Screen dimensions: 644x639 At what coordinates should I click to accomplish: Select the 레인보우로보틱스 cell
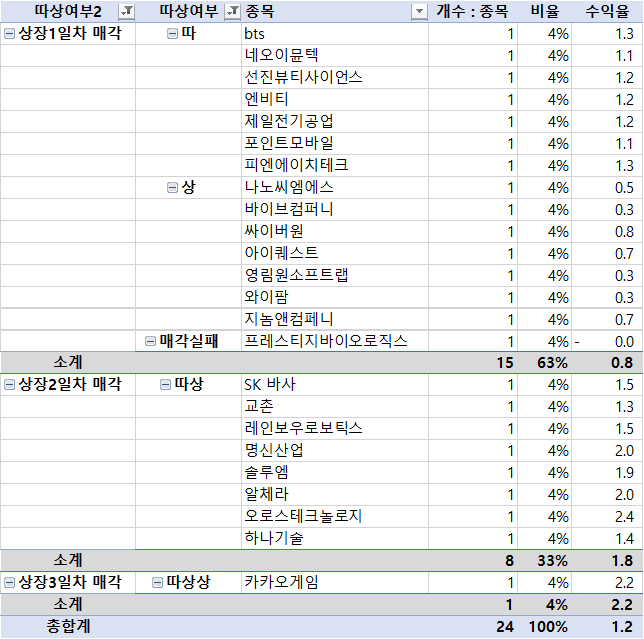click(x=335, y=429)
